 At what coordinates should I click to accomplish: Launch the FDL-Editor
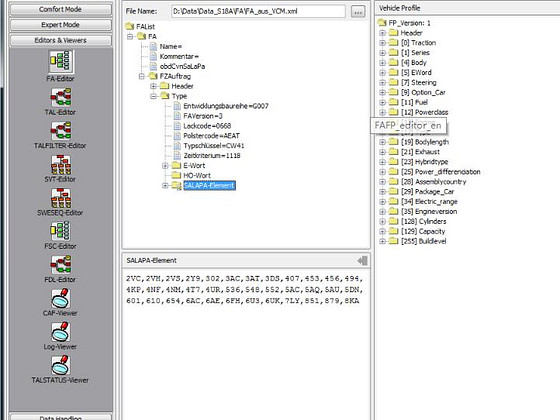click(x=61, y=265)
